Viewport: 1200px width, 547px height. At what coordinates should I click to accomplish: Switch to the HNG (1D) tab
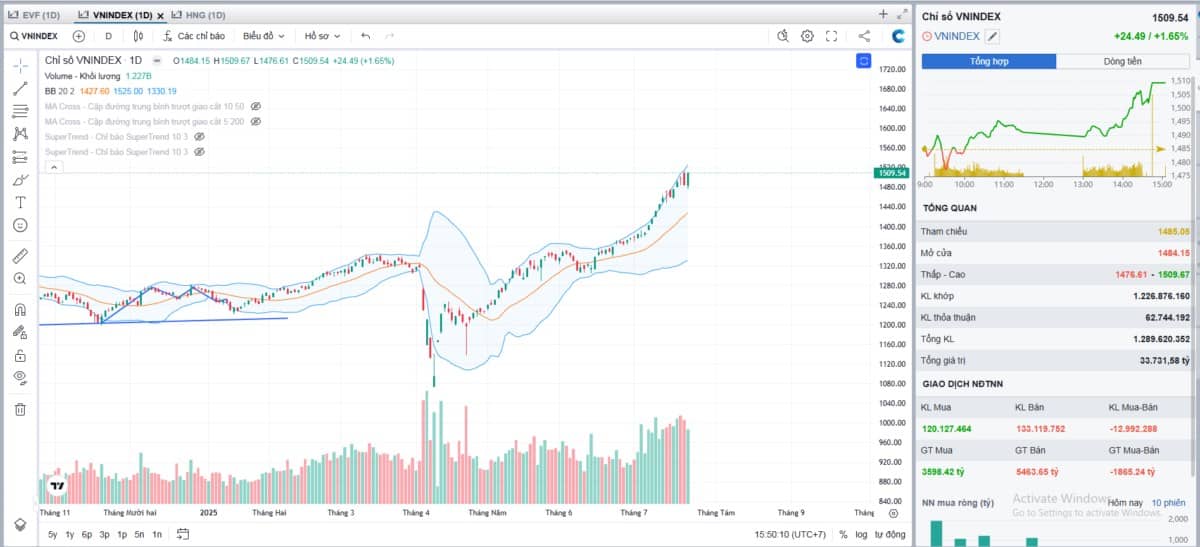pyautogui.click(x=198, y=15)
